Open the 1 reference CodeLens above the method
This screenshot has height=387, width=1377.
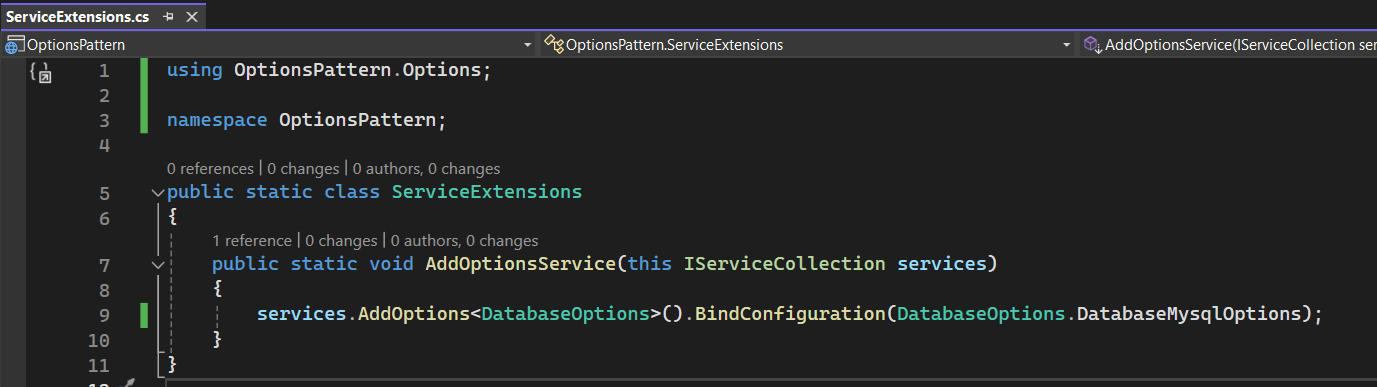click(254, 241)
